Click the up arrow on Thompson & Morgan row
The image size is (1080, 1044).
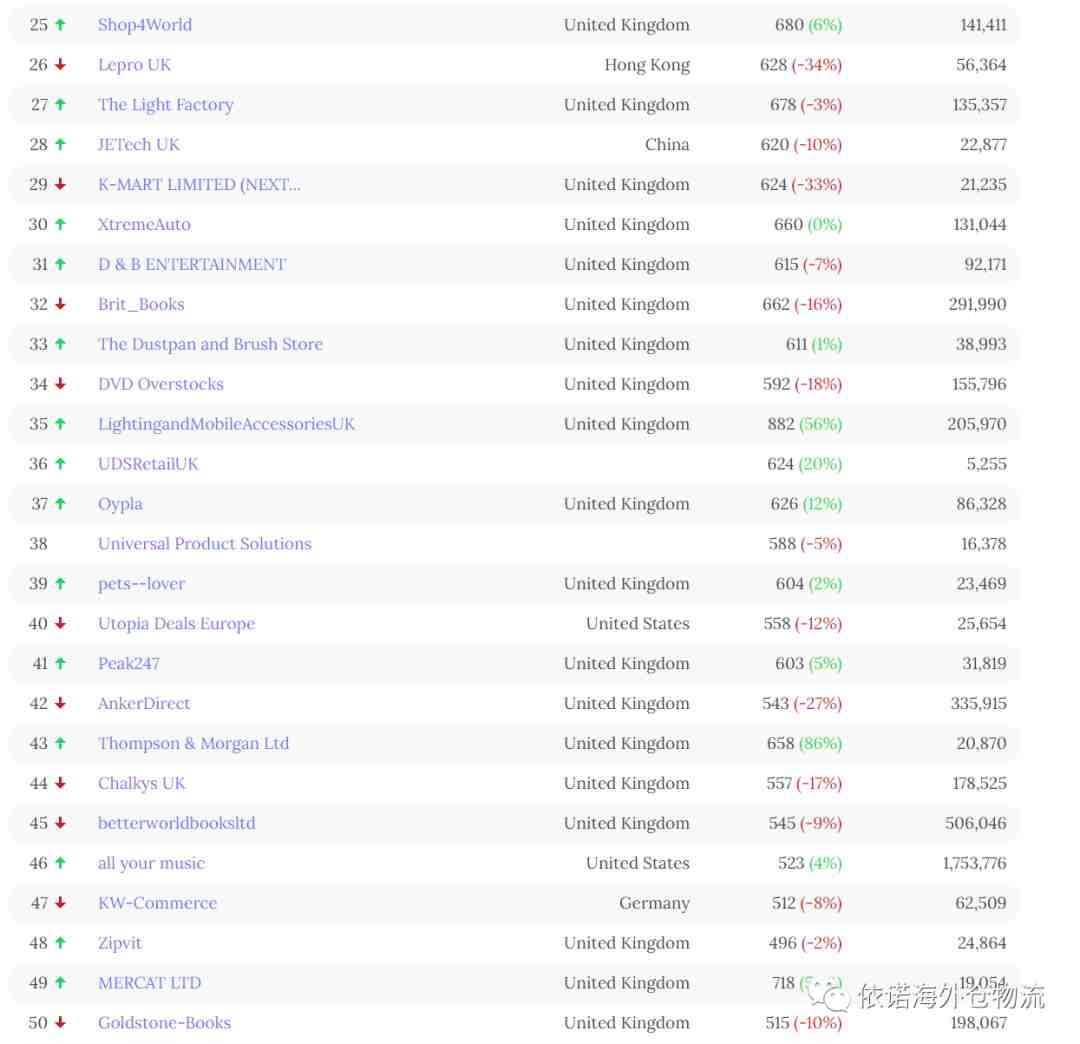click(61, 744)
